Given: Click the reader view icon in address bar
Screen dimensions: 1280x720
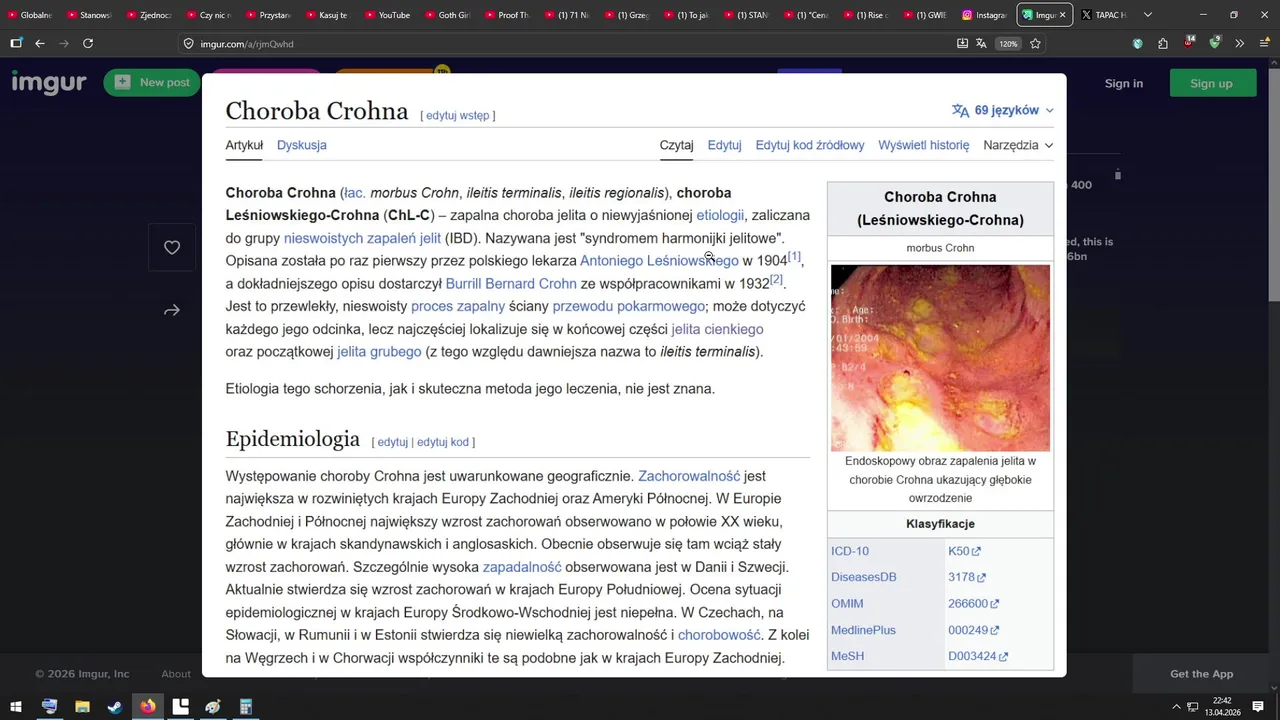Looking at the screenshot, I should pyautogui.click(x=962, y=44).
